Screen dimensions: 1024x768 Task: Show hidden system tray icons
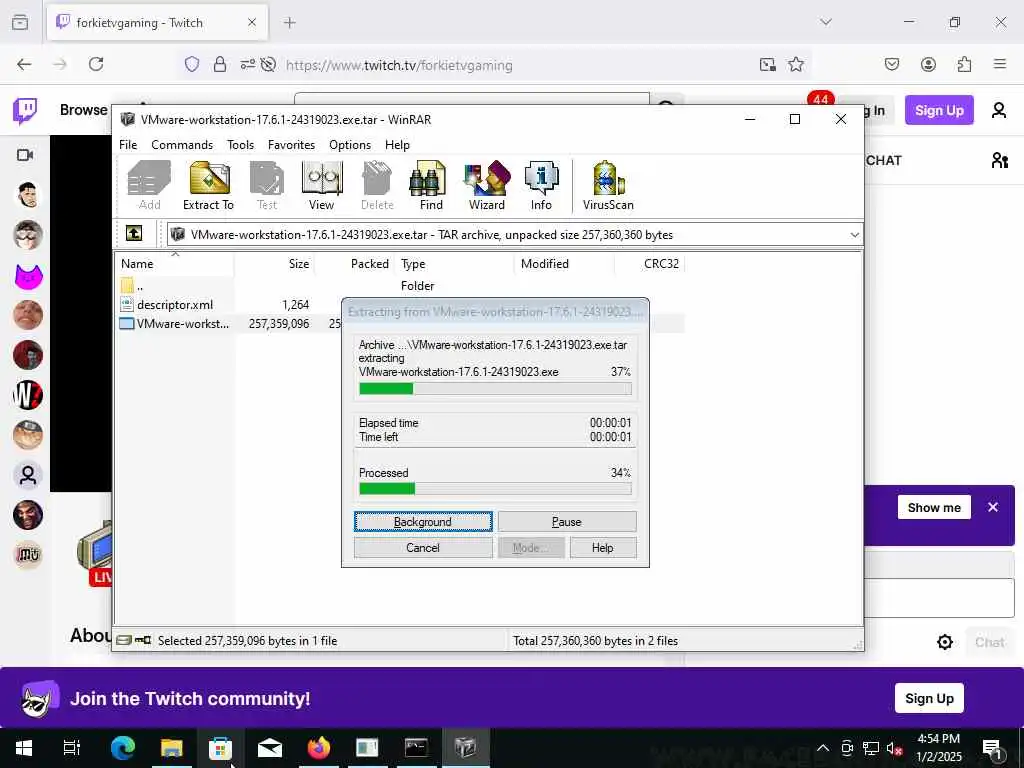[823, 748]
